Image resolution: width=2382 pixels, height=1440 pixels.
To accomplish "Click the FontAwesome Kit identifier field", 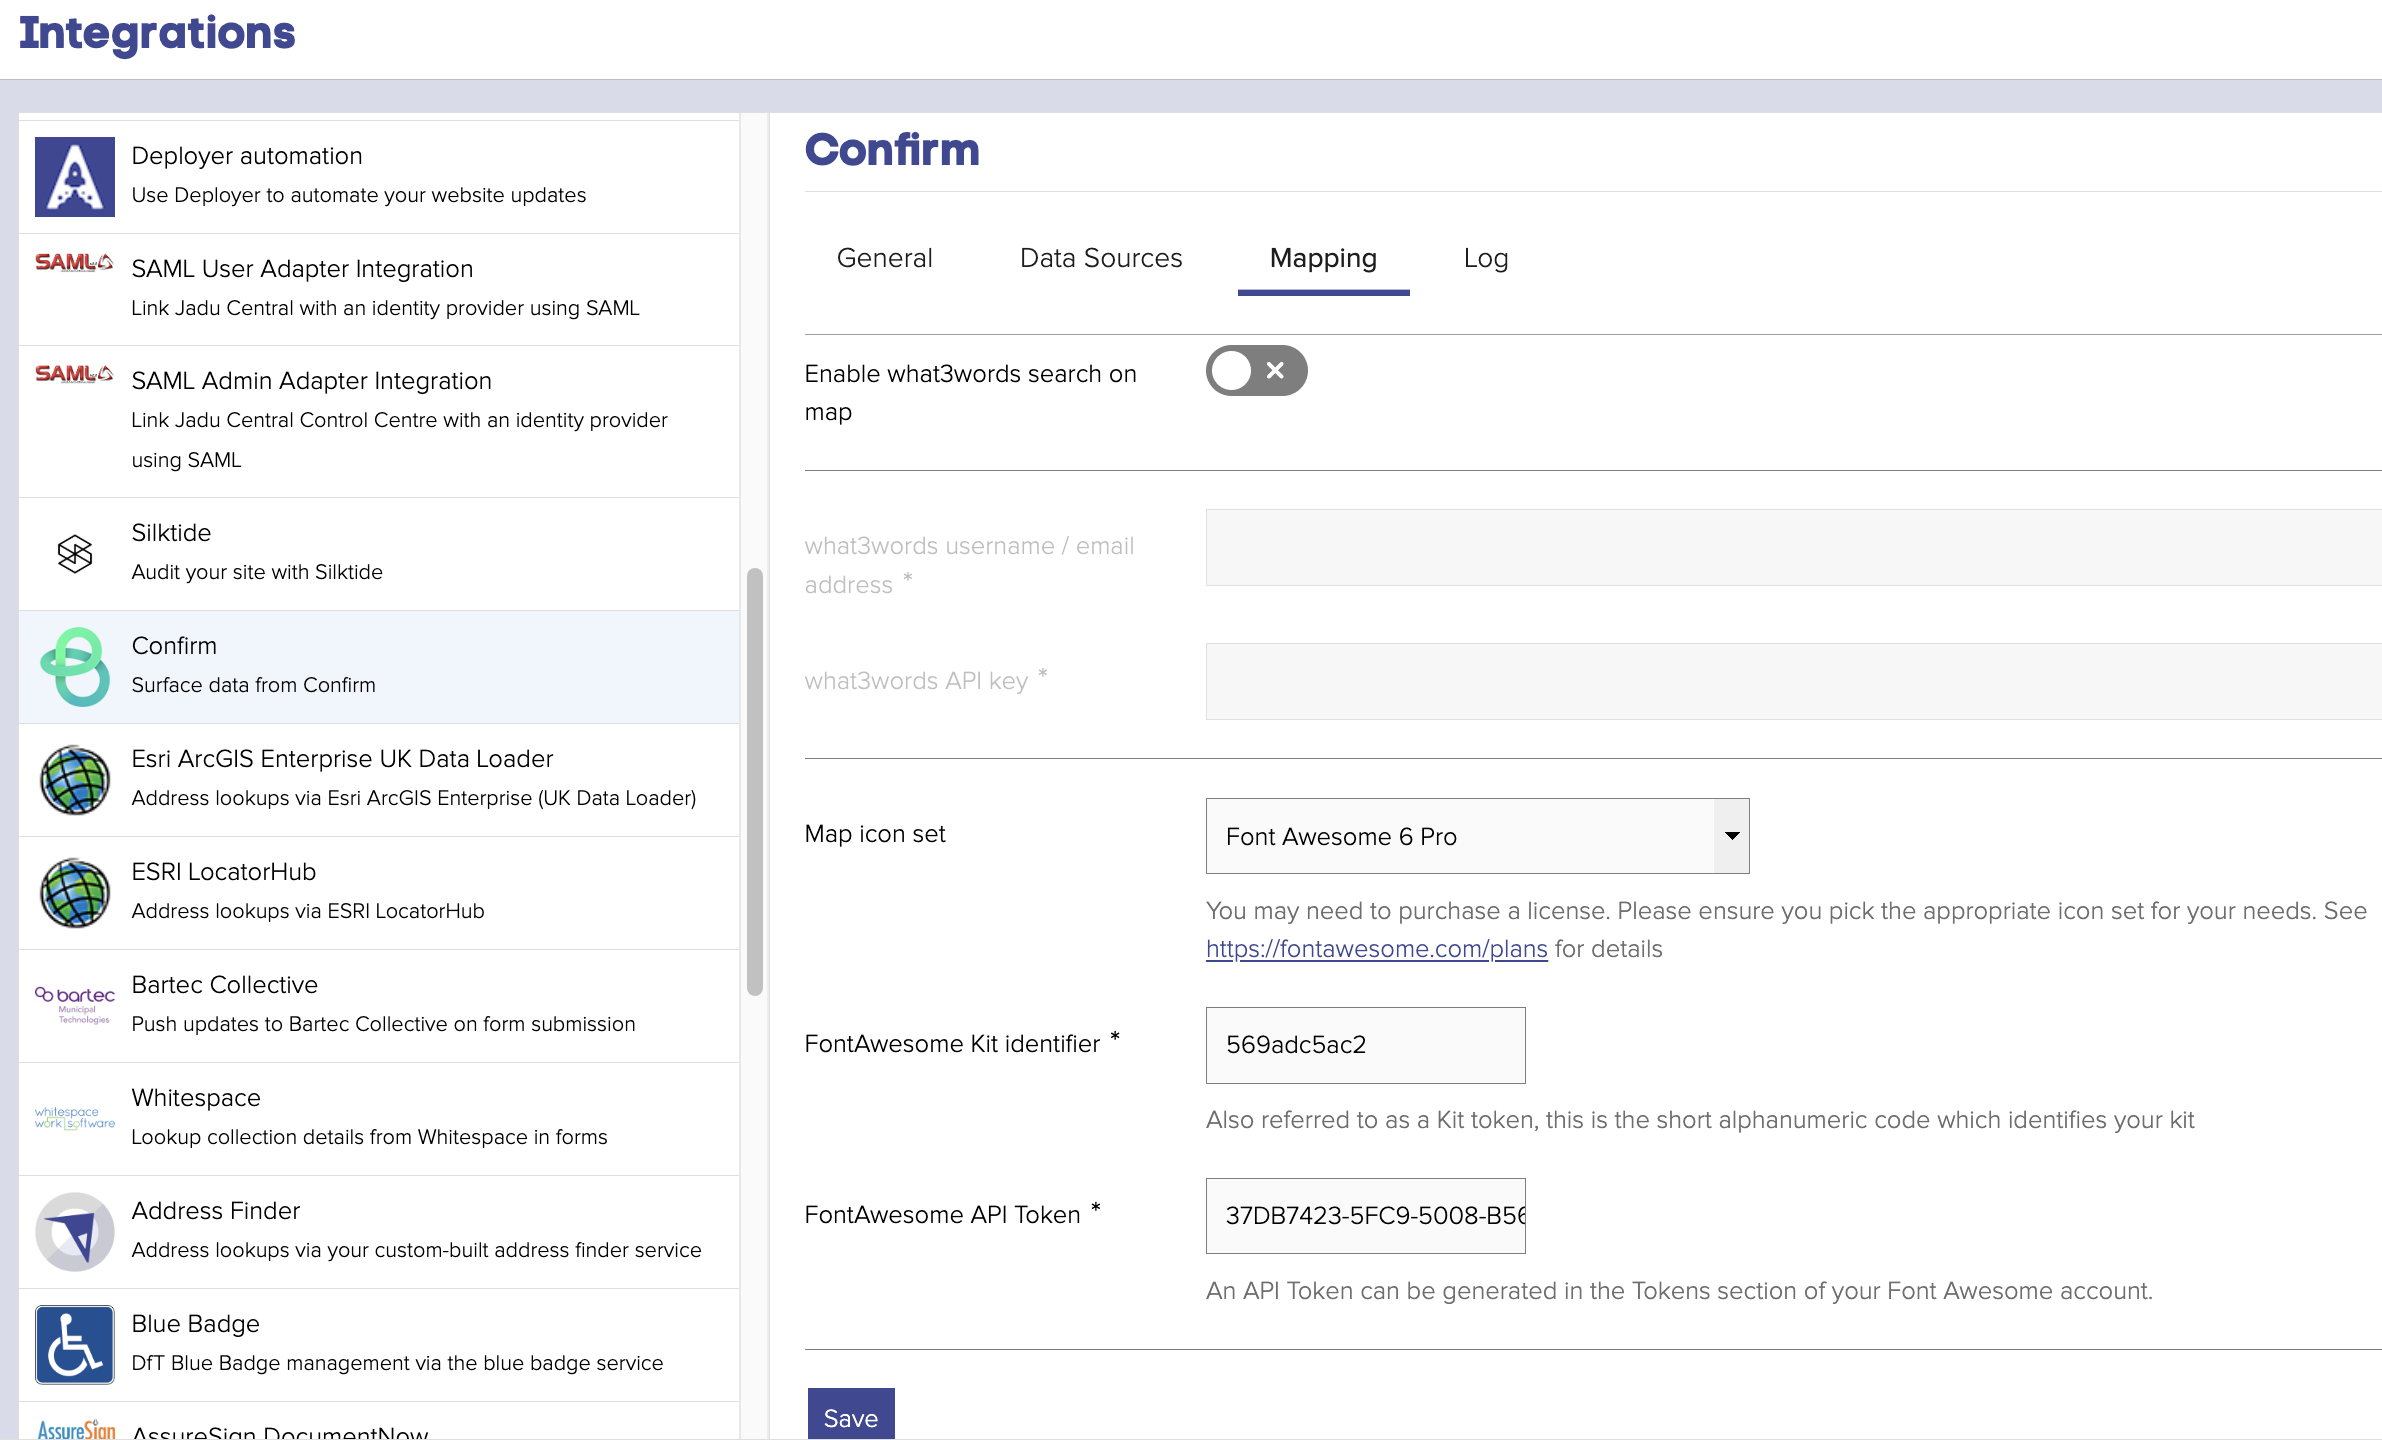I will (1365, 1045).
